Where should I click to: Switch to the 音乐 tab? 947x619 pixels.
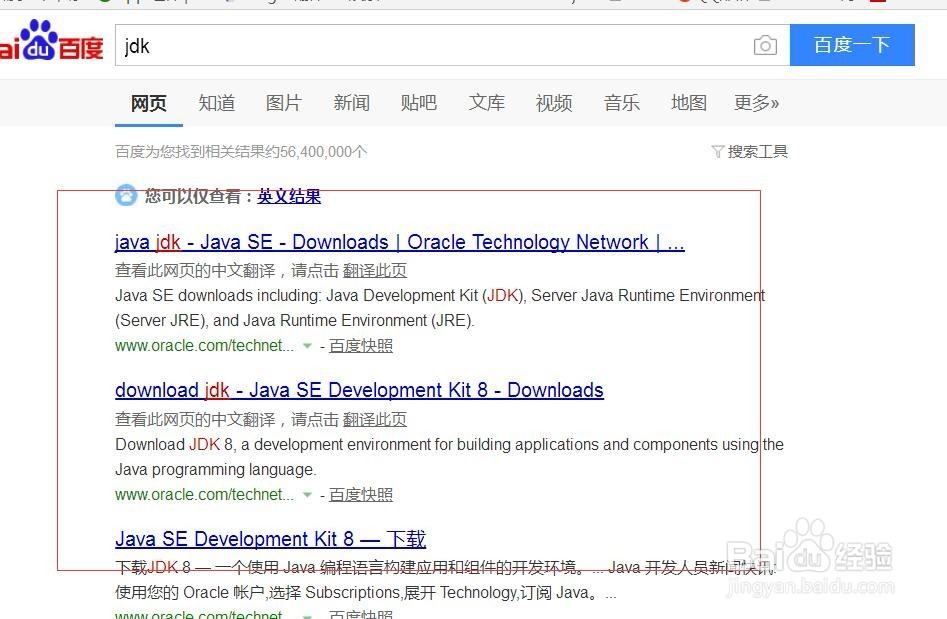tap(621, 103)
